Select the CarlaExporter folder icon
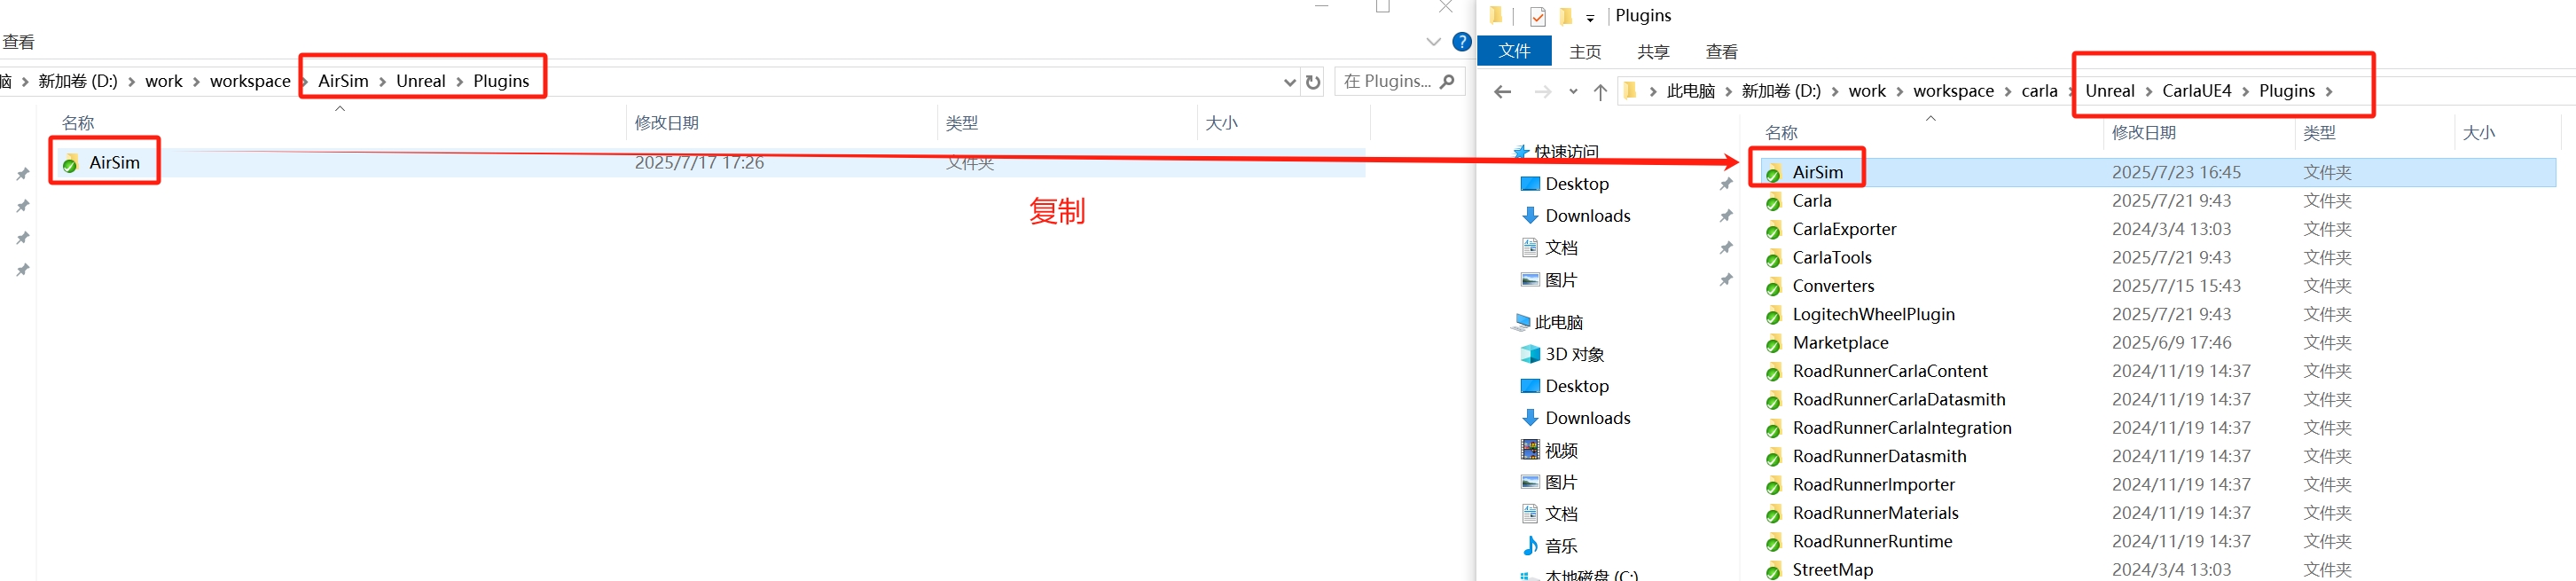Image resolution: width=2576 pixels, height=581 pixels. coord(1773,230)
